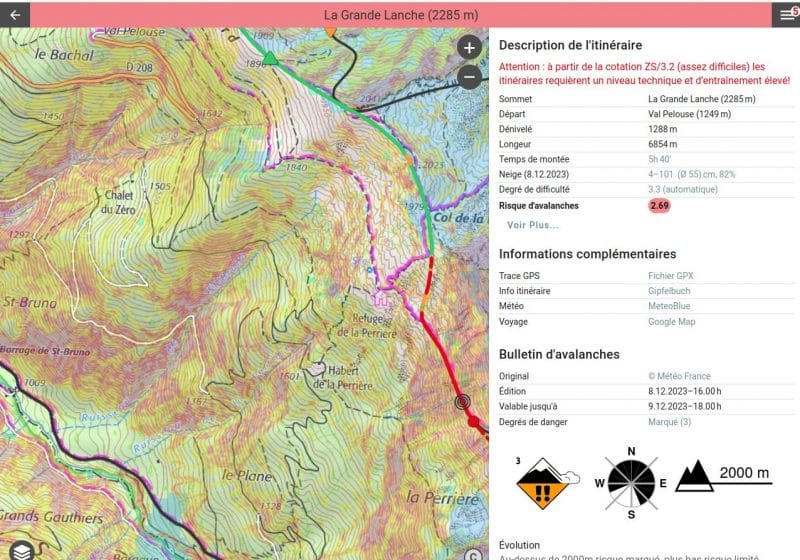
Task: Zoom in on the map
Action: pos(469,47)
